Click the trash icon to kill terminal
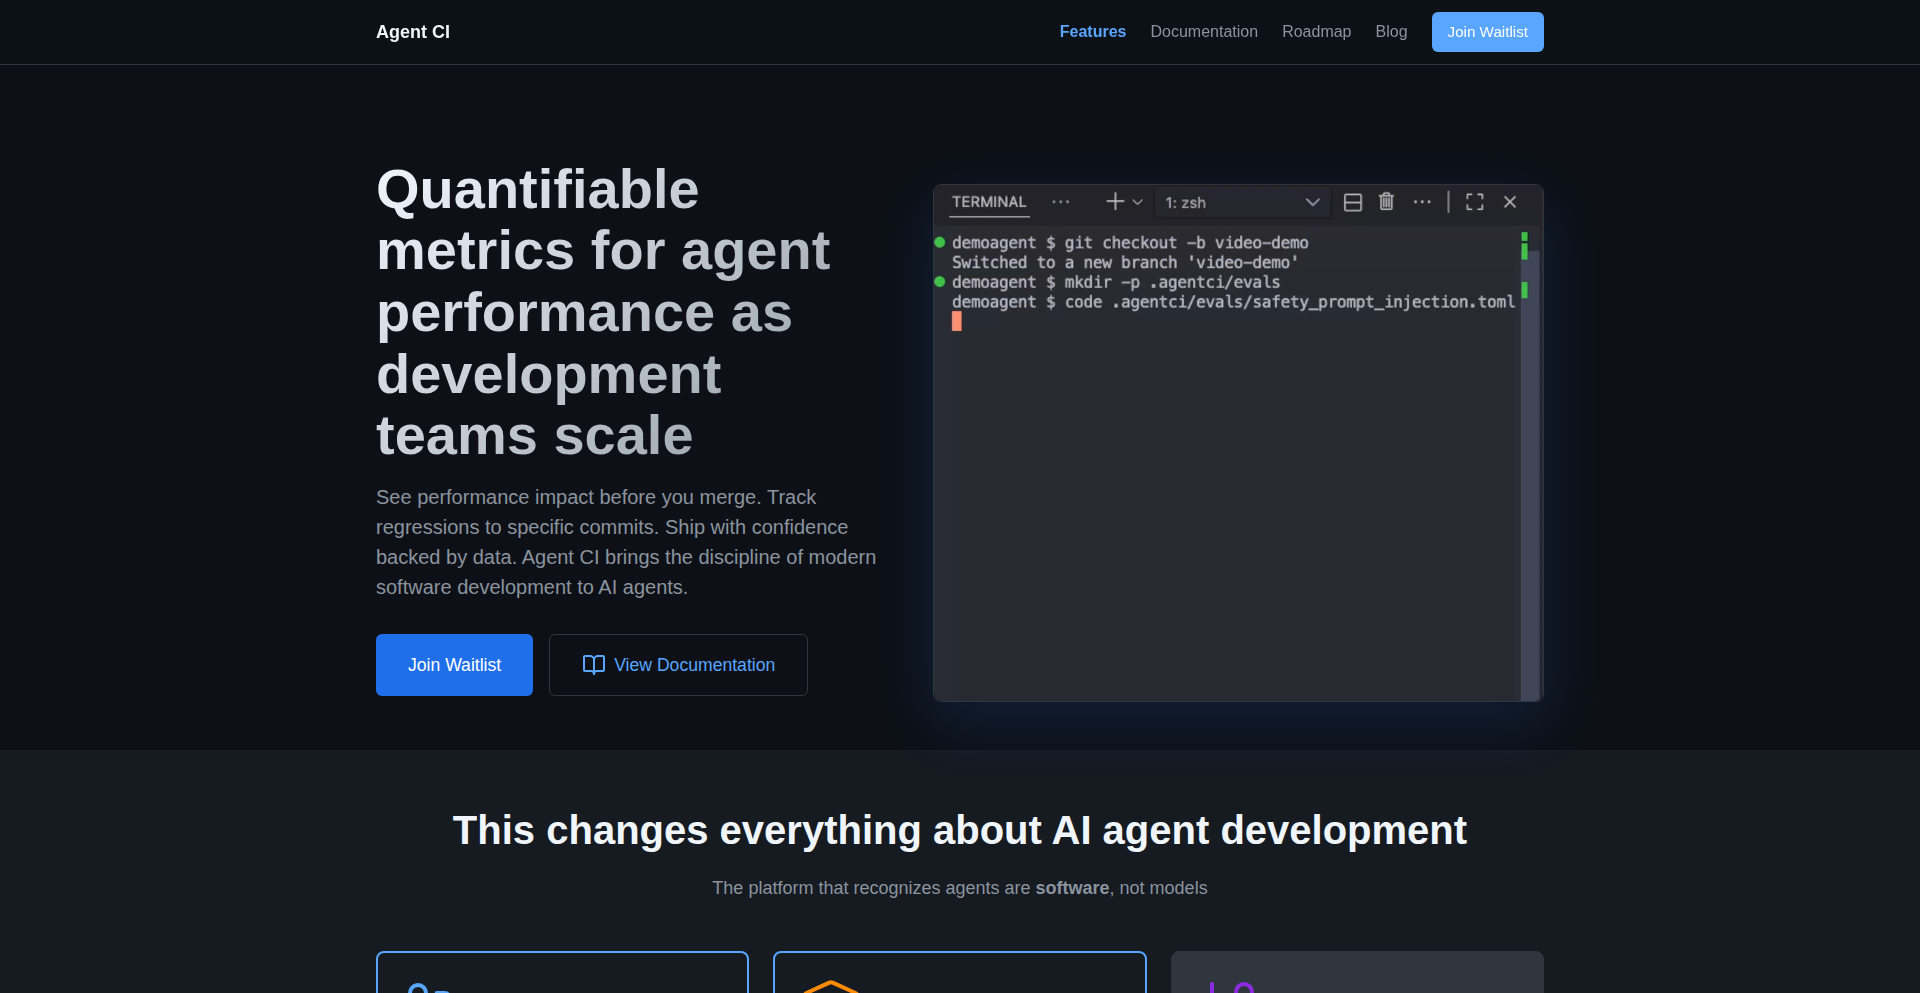The width and height of the screenshot is (1920, 993). click(1386, 202)
